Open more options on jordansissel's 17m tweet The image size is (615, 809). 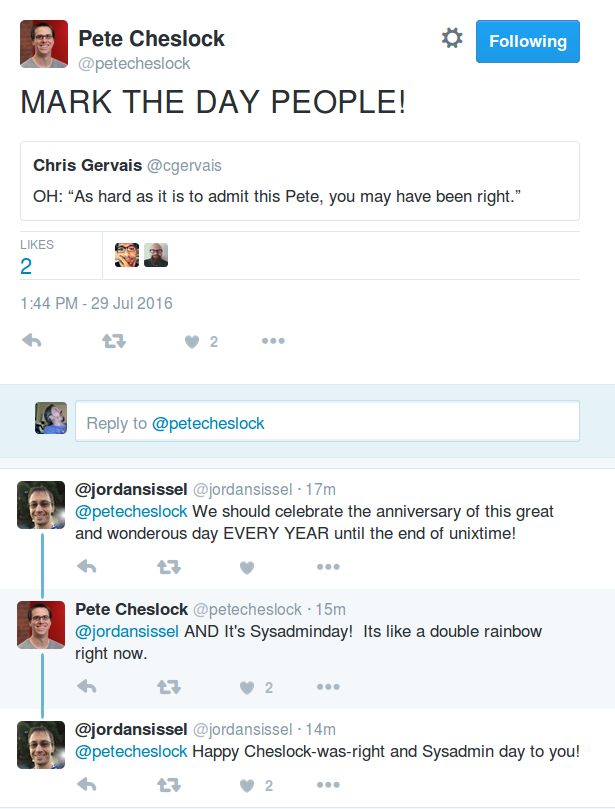point(328,567)
